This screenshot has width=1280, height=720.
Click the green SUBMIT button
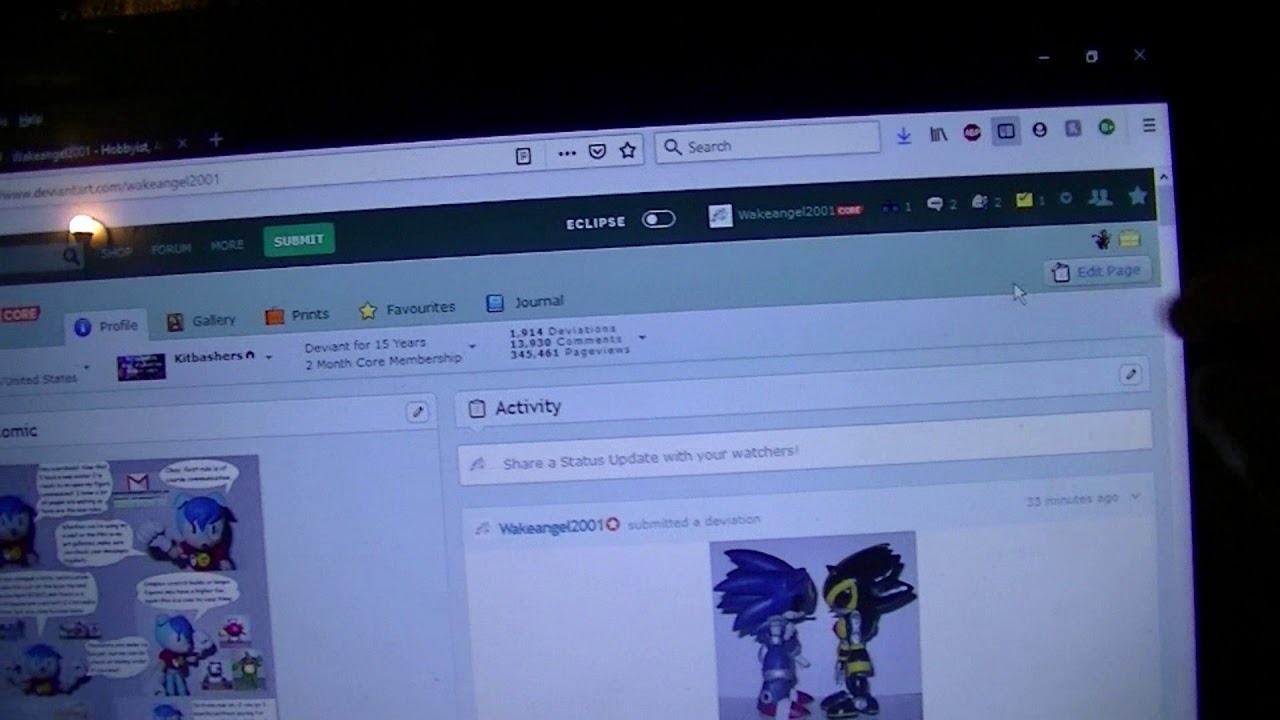click(298, 240)
